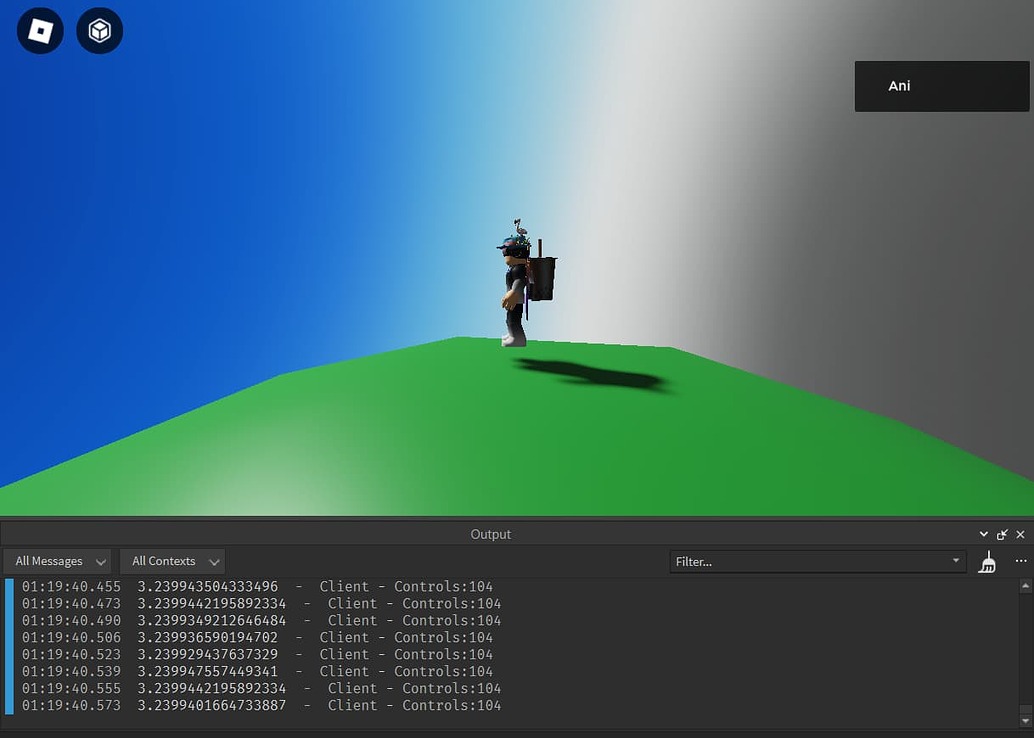Pop out the Output panel via dock icon
1034x738 pixels.
(x=1002, y=534)
